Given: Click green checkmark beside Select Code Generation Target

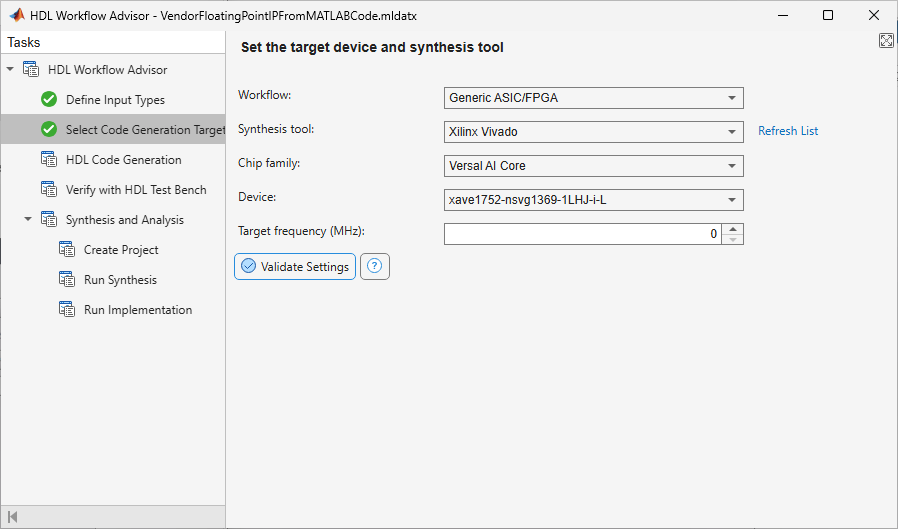Looking at the screenshot, I should coord(49,129).
